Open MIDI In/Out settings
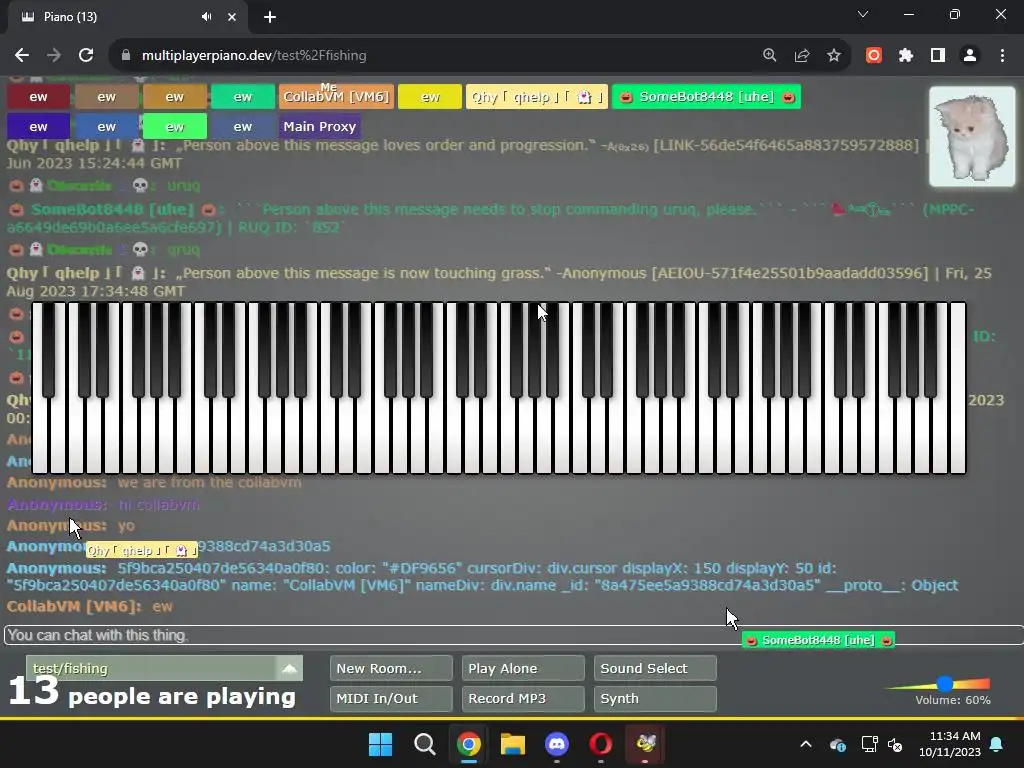 (391, 698)
